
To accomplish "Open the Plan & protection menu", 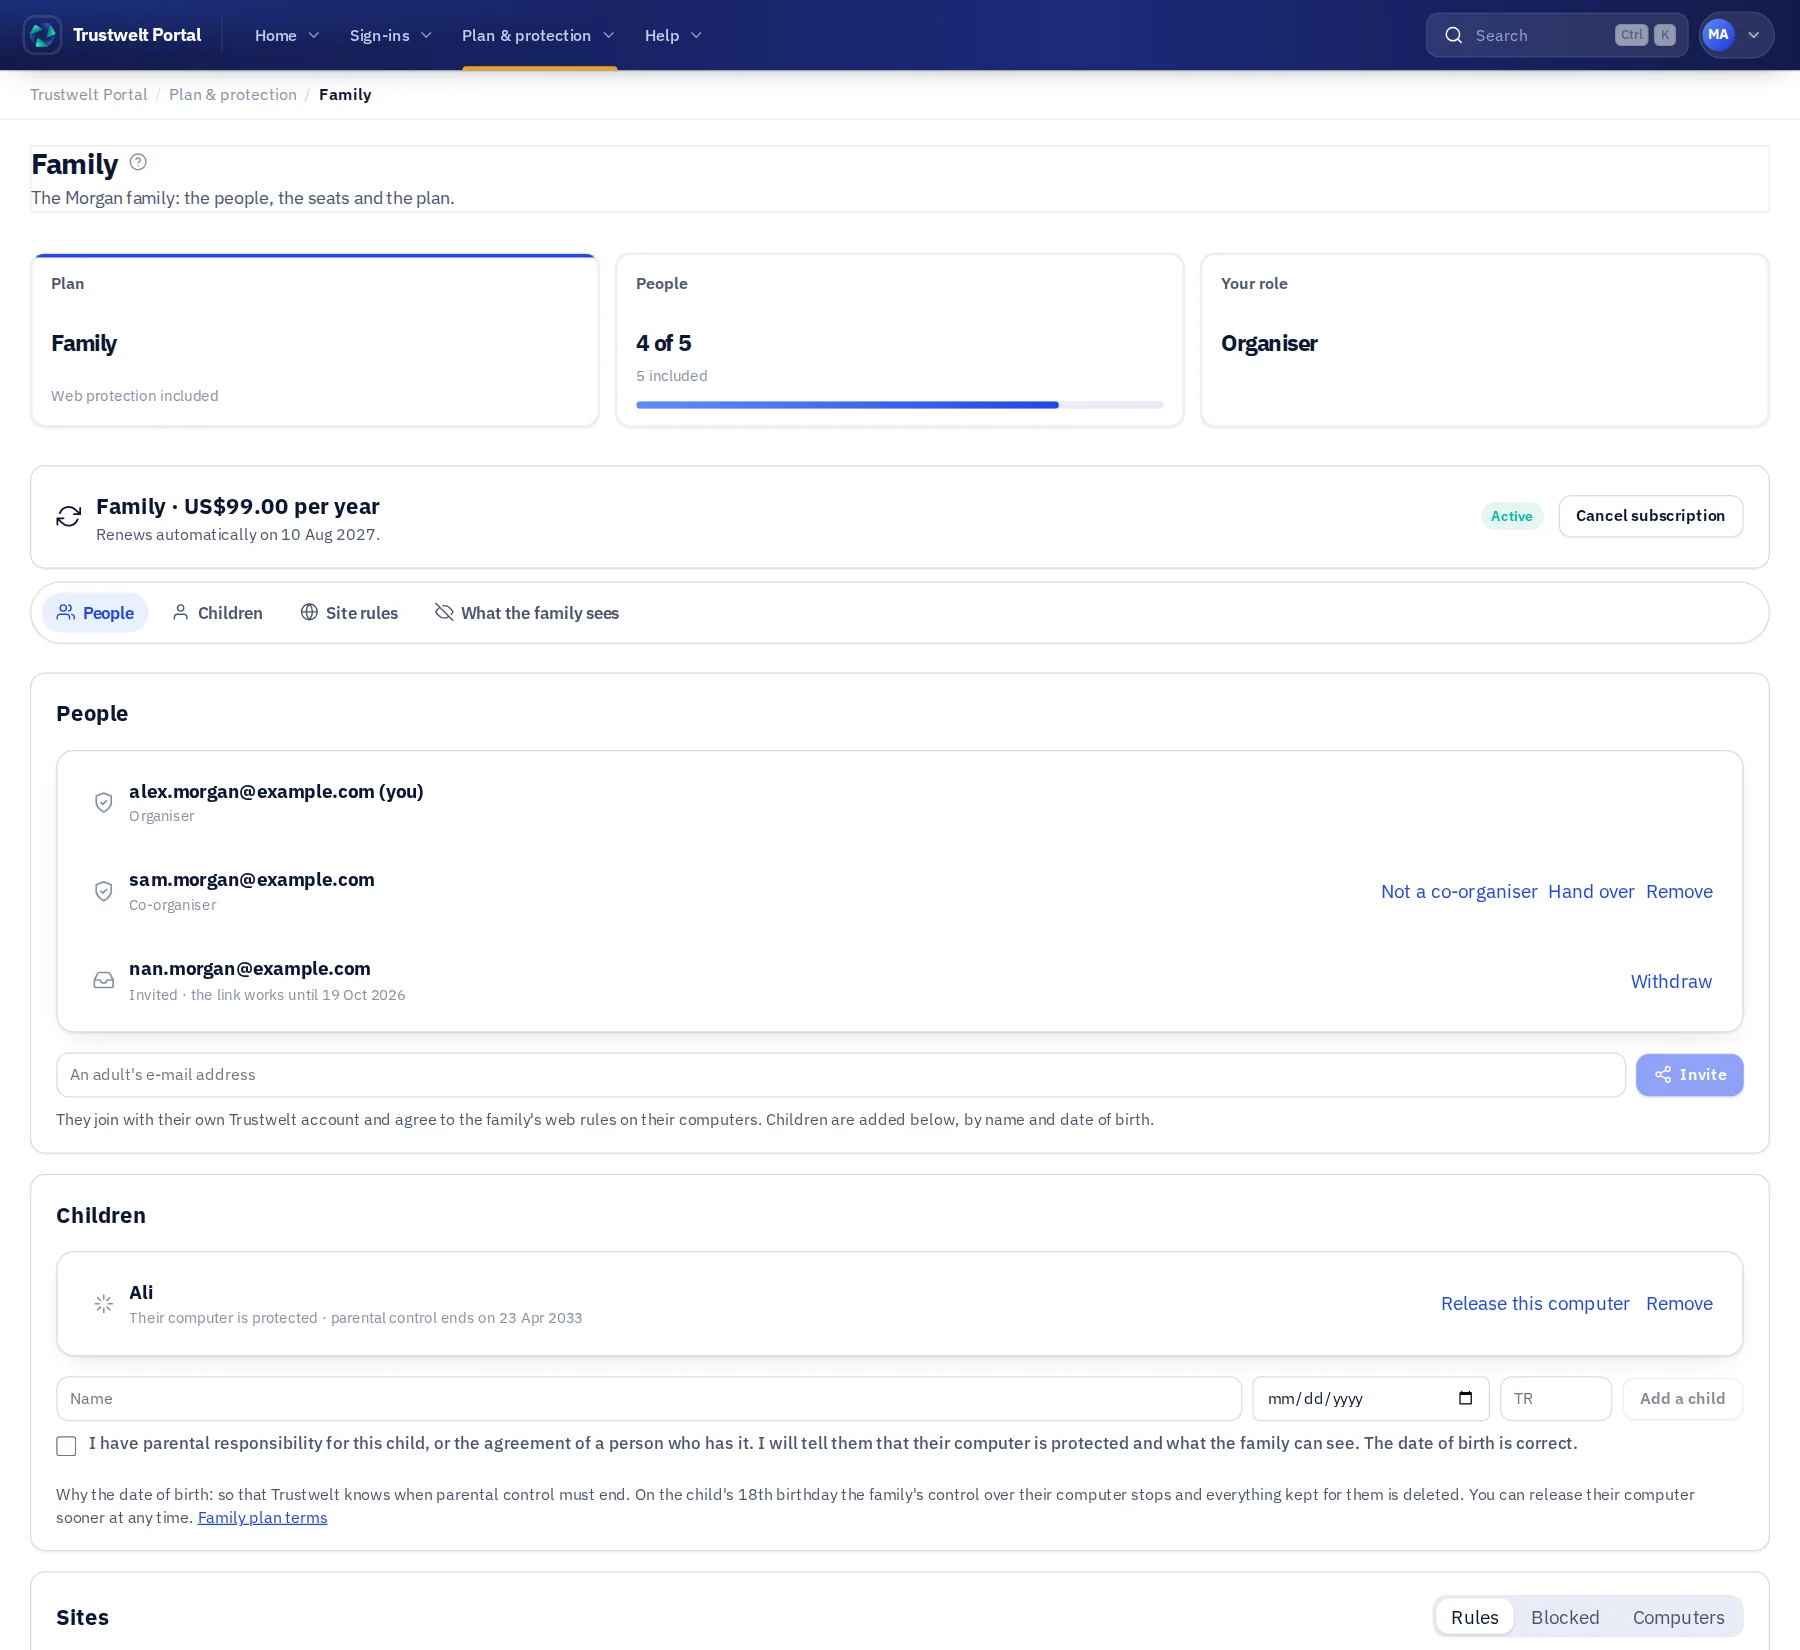I will tap(538, 35).
